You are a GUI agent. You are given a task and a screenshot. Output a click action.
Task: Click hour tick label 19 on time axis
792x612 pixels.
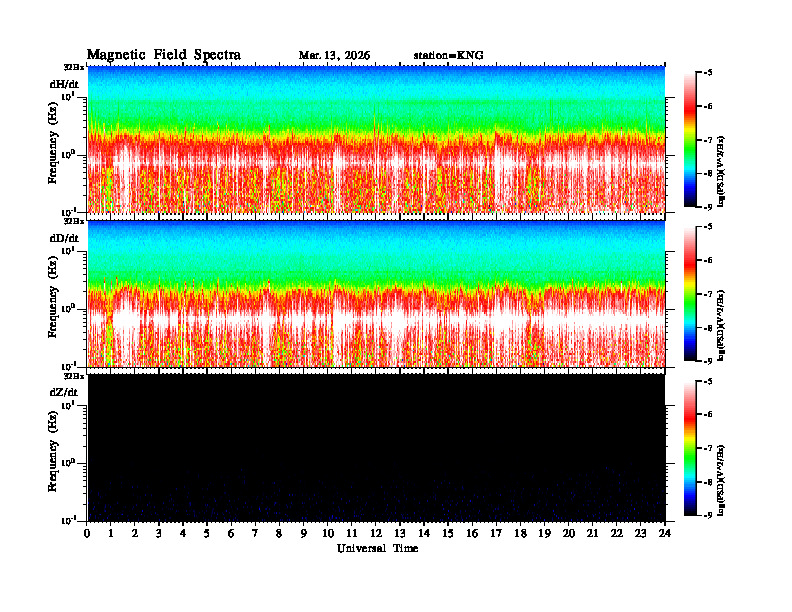point(544,533)
